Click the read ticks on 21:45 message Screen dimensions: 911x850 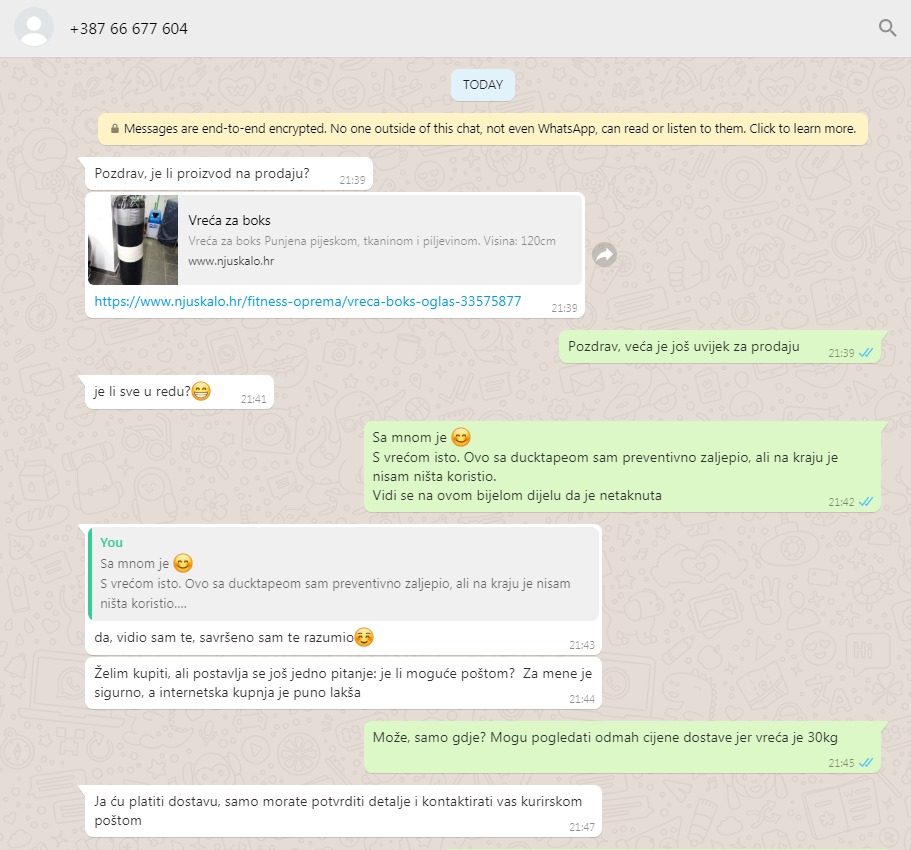(866, 762)
